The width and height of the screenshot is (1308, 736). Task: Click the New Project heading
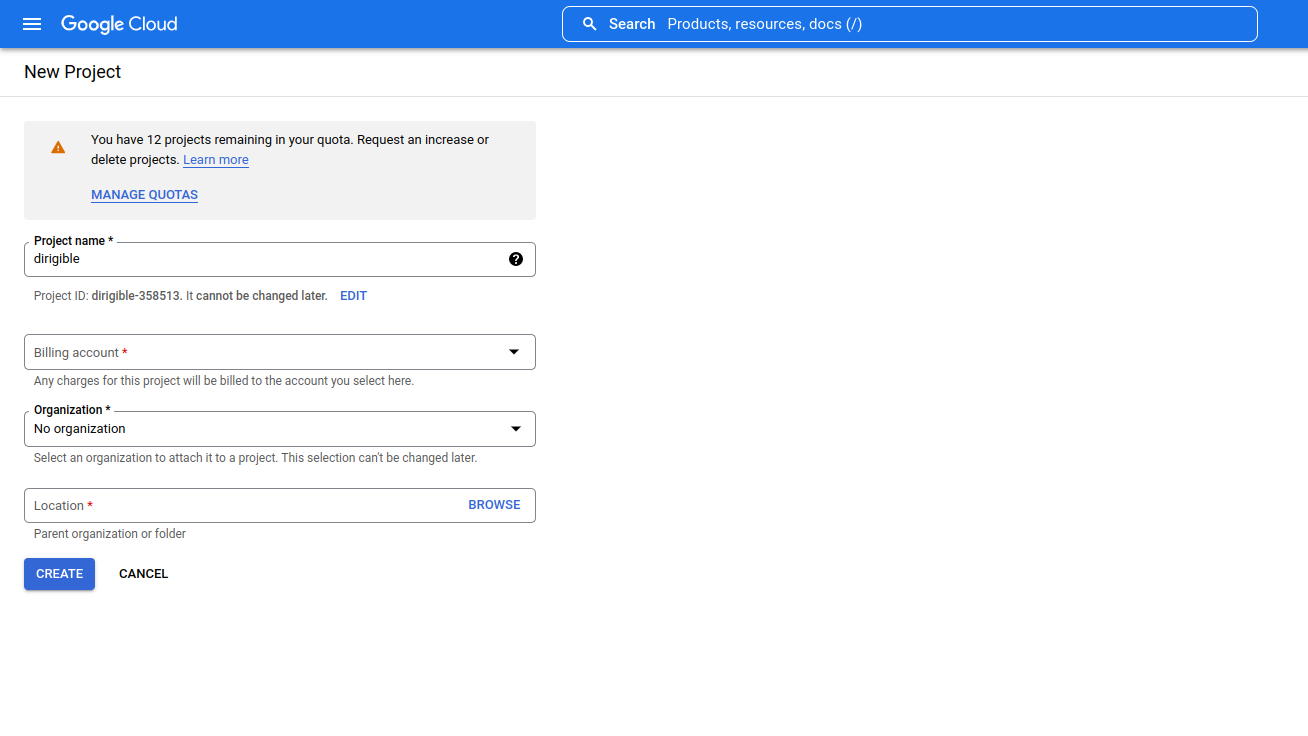point(73,72)
